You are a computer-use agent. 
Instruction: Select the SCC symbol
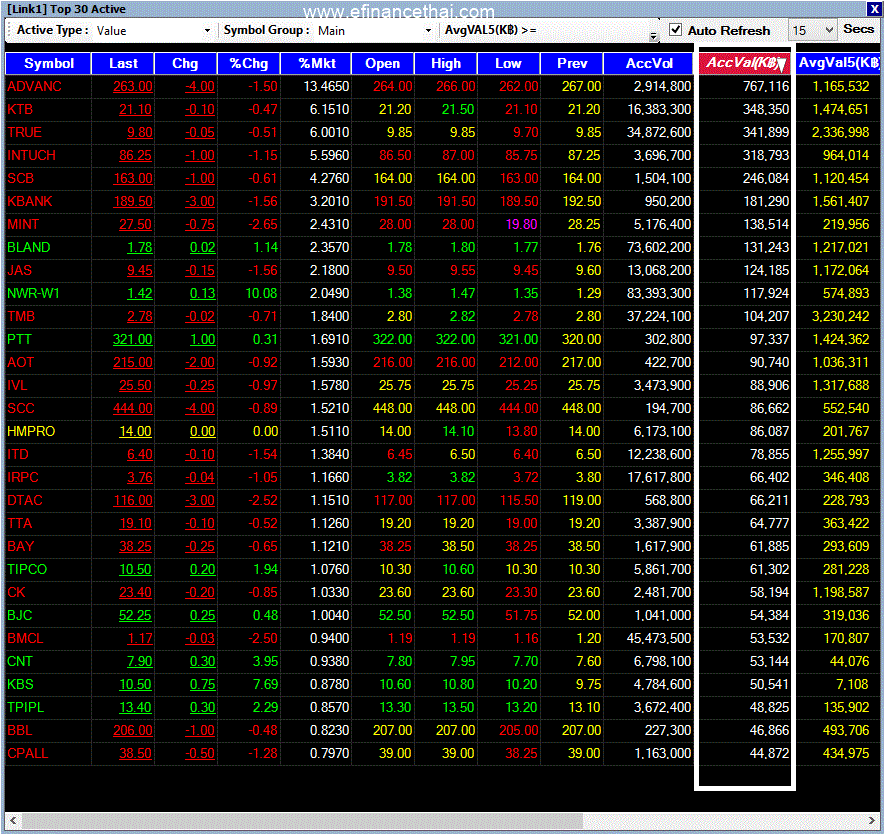pos(21,408)
